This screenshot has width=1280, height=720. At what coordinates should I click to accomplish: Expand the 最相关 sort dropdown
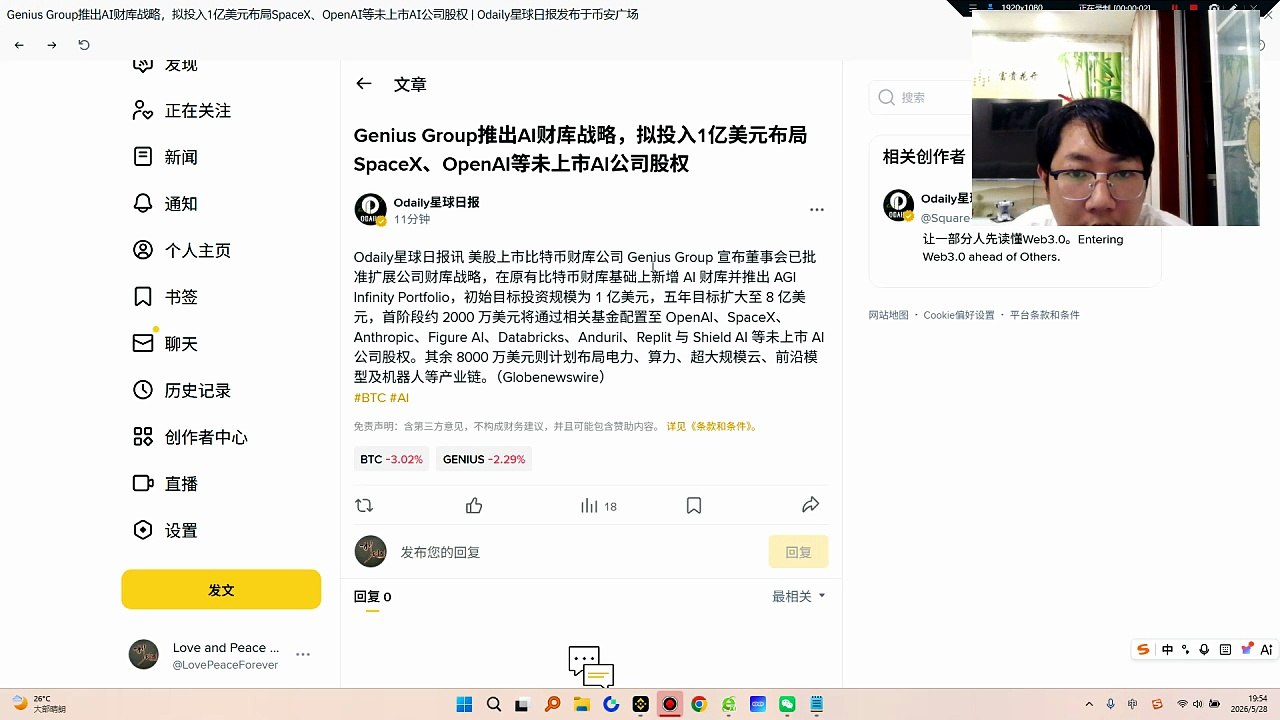[x=799, y=596]
